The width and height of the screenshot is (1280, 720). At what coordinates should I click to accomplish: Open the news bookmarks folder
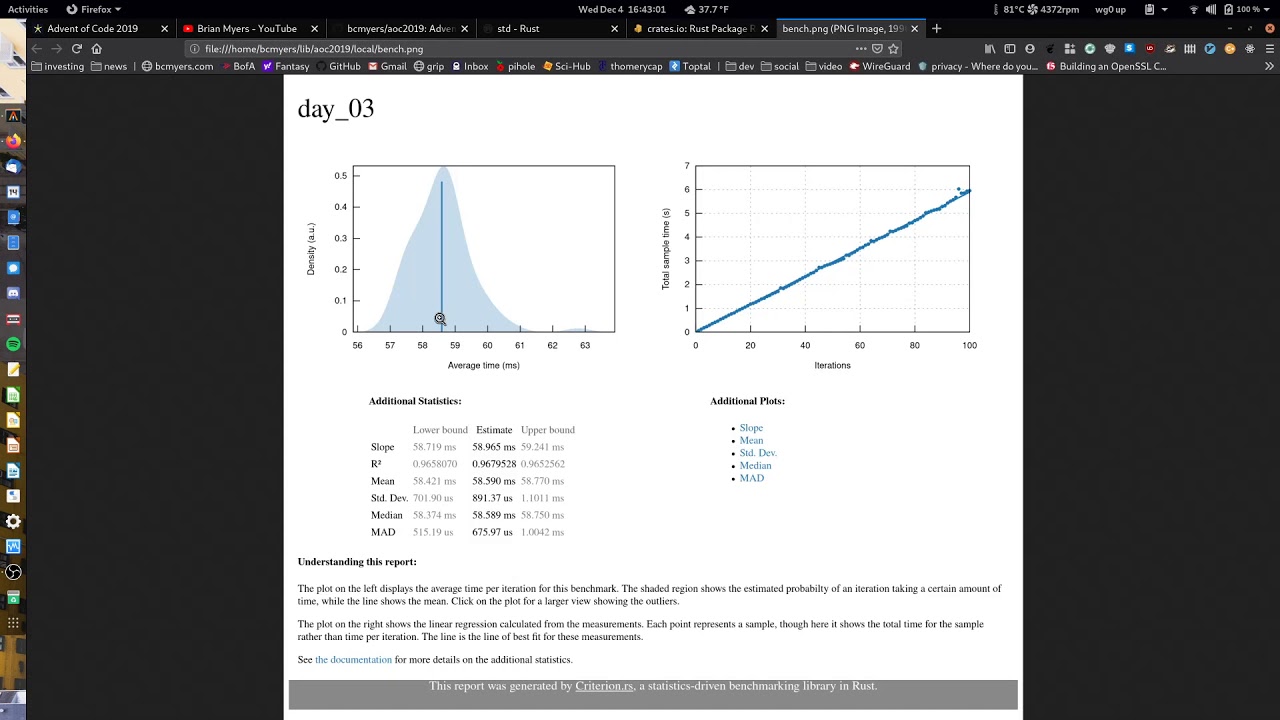[x=109, y=66]
